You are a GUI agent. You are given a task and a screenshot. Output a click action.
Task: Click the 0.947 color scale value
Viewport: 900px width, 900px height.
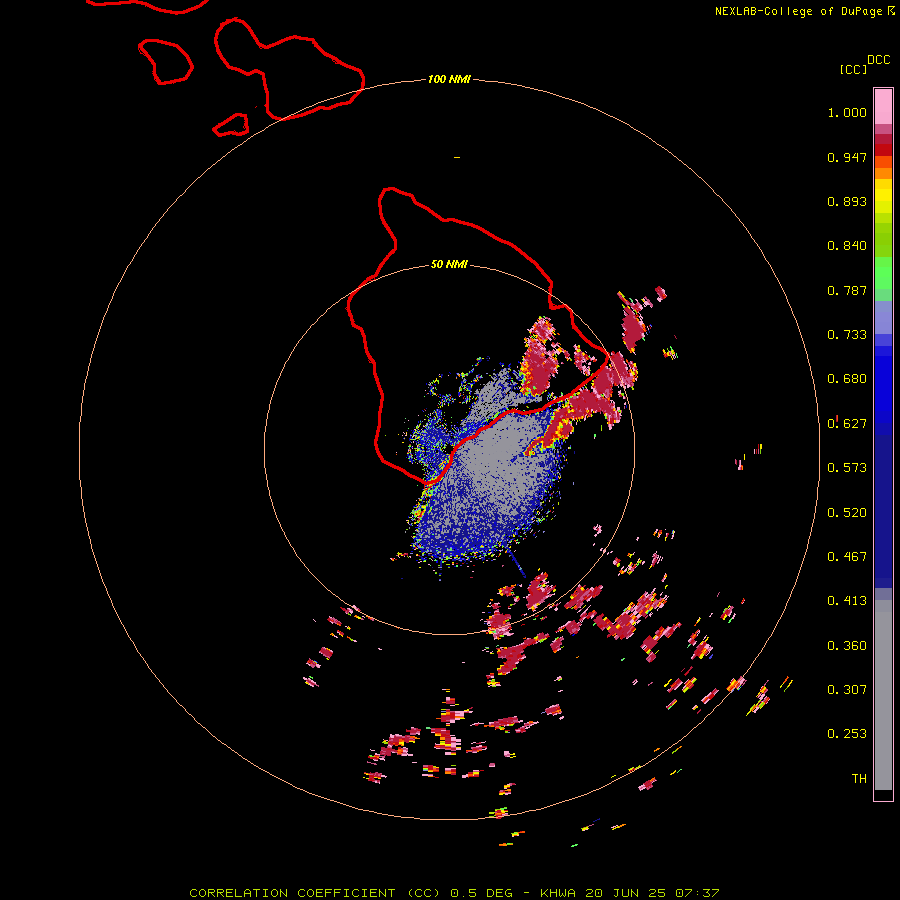(847, 157)
